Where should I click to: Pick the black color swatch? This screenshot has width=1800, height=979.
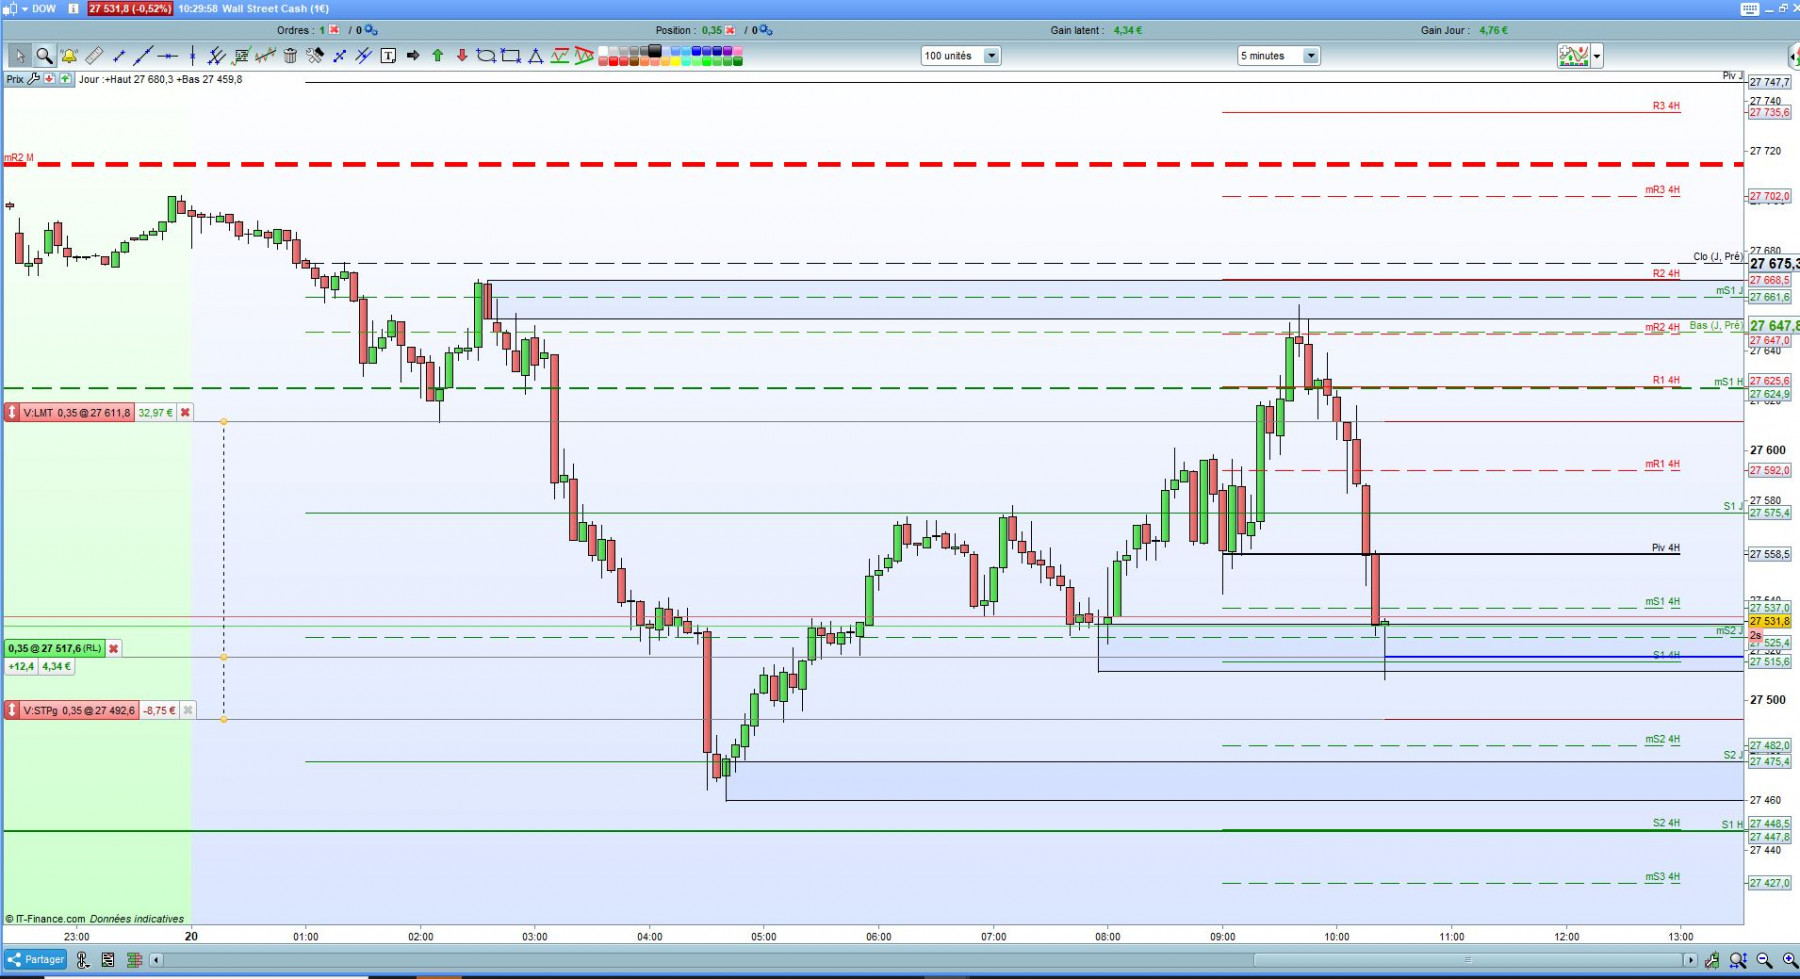coord(655,50)
